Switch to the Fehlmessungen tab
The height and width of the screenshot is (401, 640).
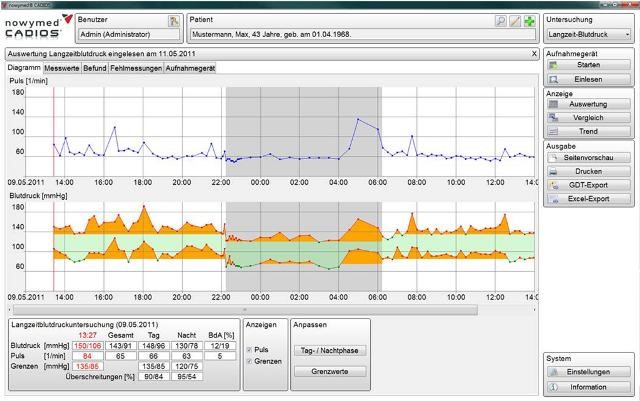click(136, 68)
